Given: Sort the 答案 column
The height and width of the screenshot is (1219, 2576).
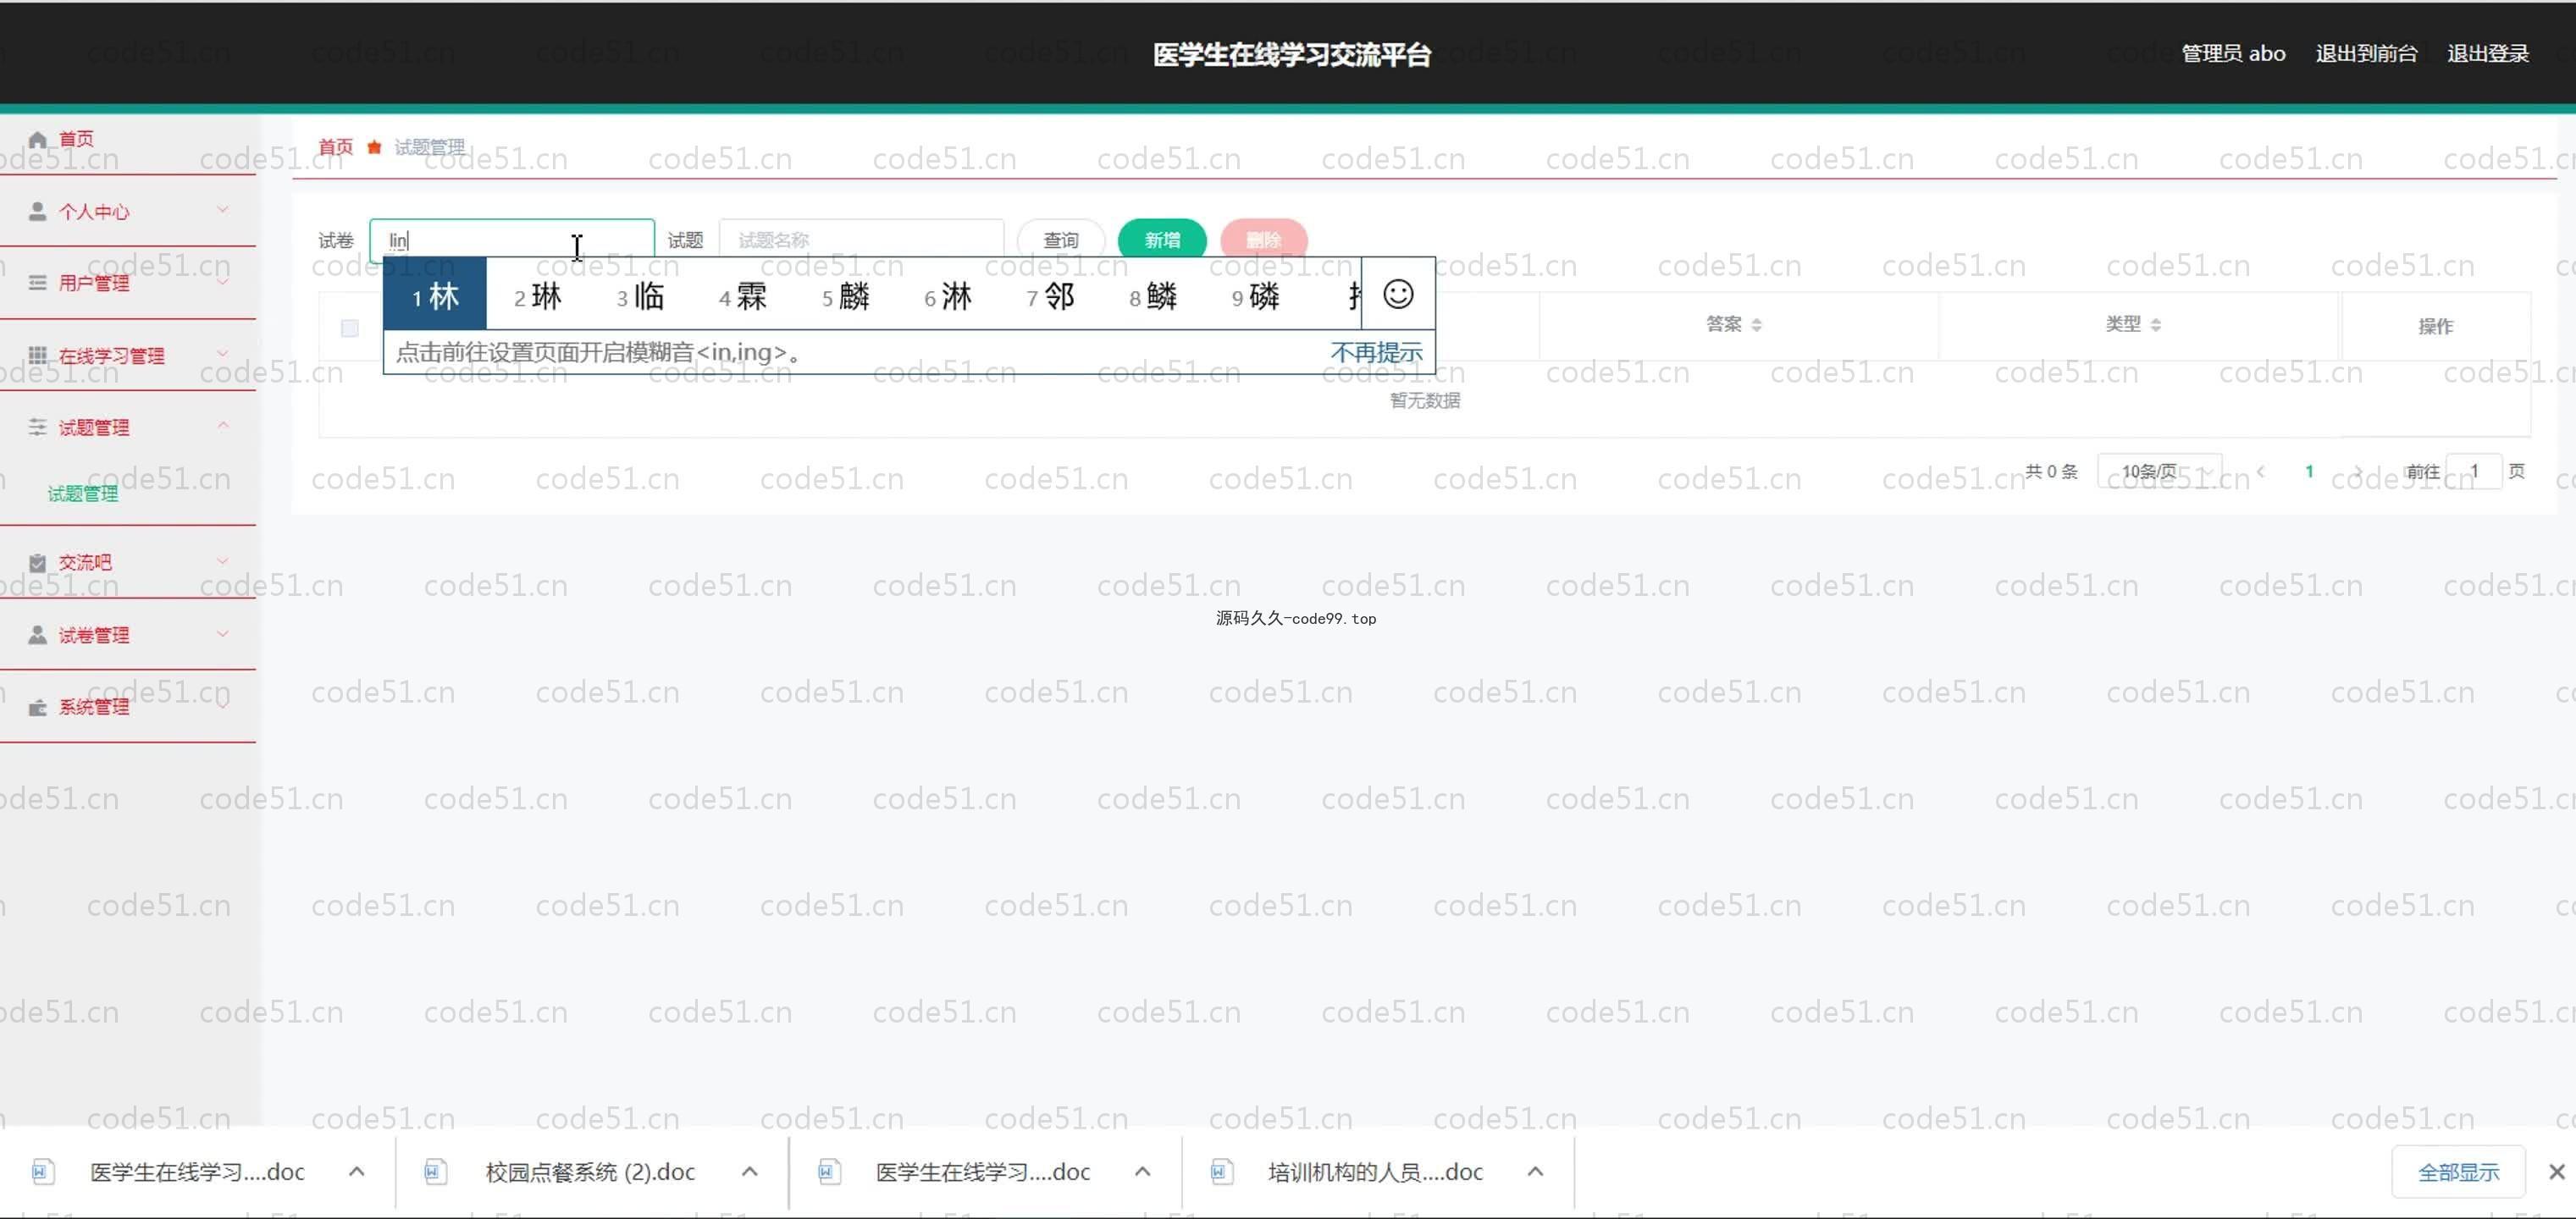Looking at the screenshot, I should tap(1757, 324).
